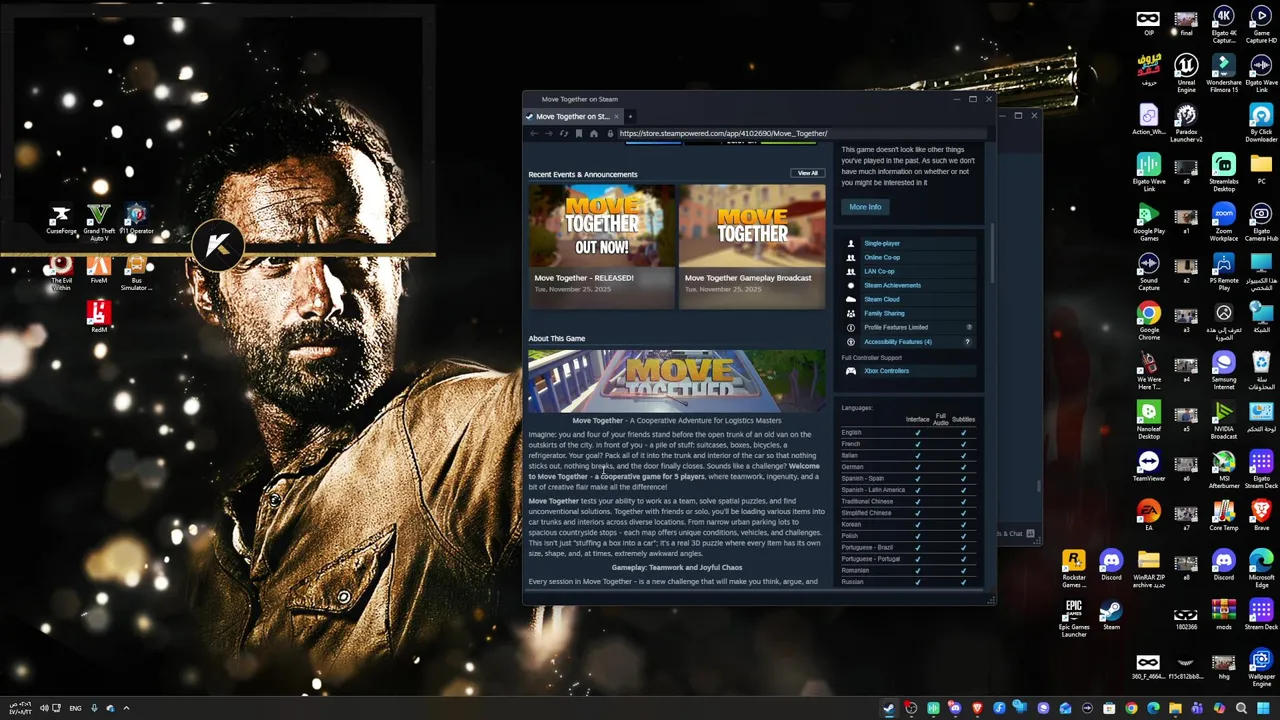Click the More Info button
Image resolution: width=1280 pixels, height=720 pixels.
pos(865,207)
